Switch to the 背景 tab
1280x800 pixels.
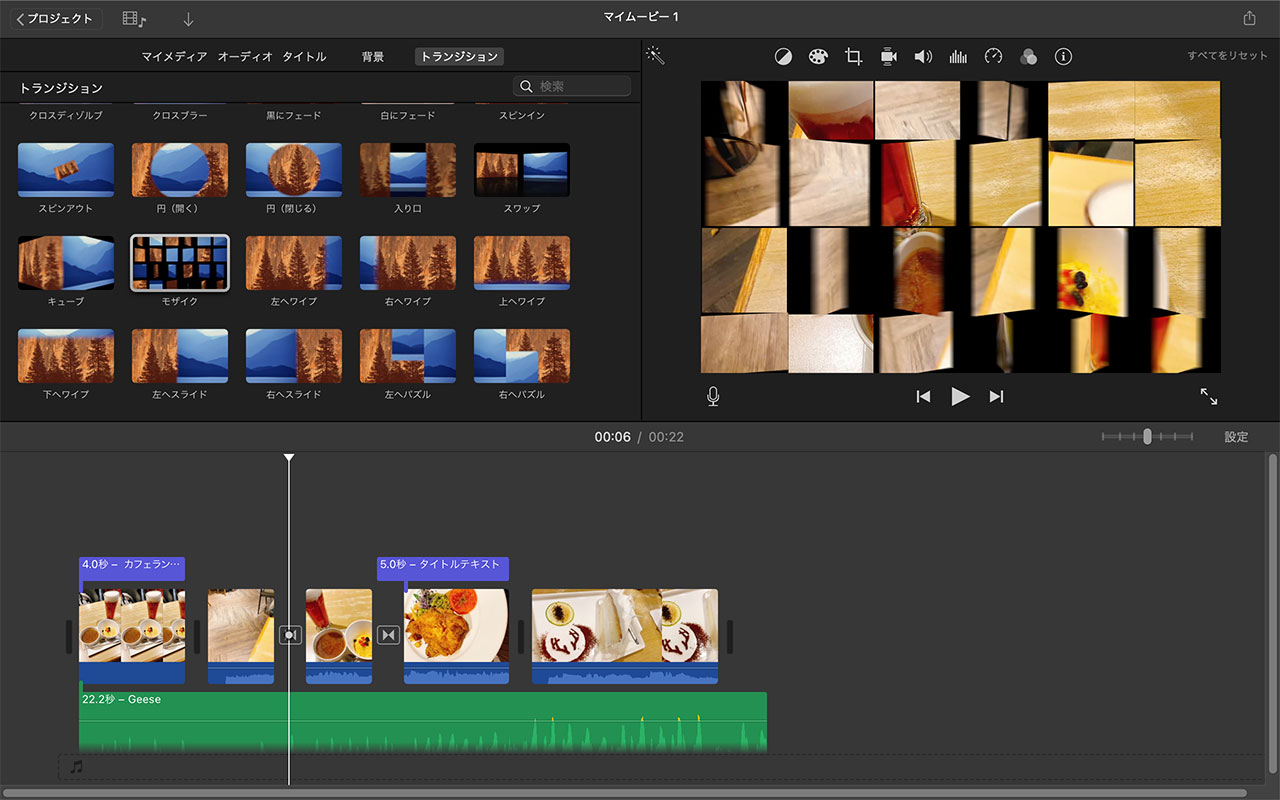pos(373,57)
